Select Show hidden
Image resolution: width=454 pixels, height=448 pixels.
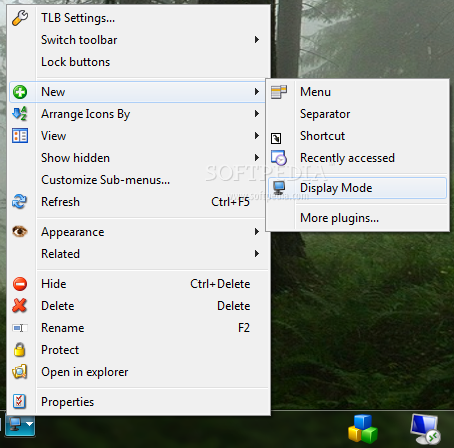[139, 158]
